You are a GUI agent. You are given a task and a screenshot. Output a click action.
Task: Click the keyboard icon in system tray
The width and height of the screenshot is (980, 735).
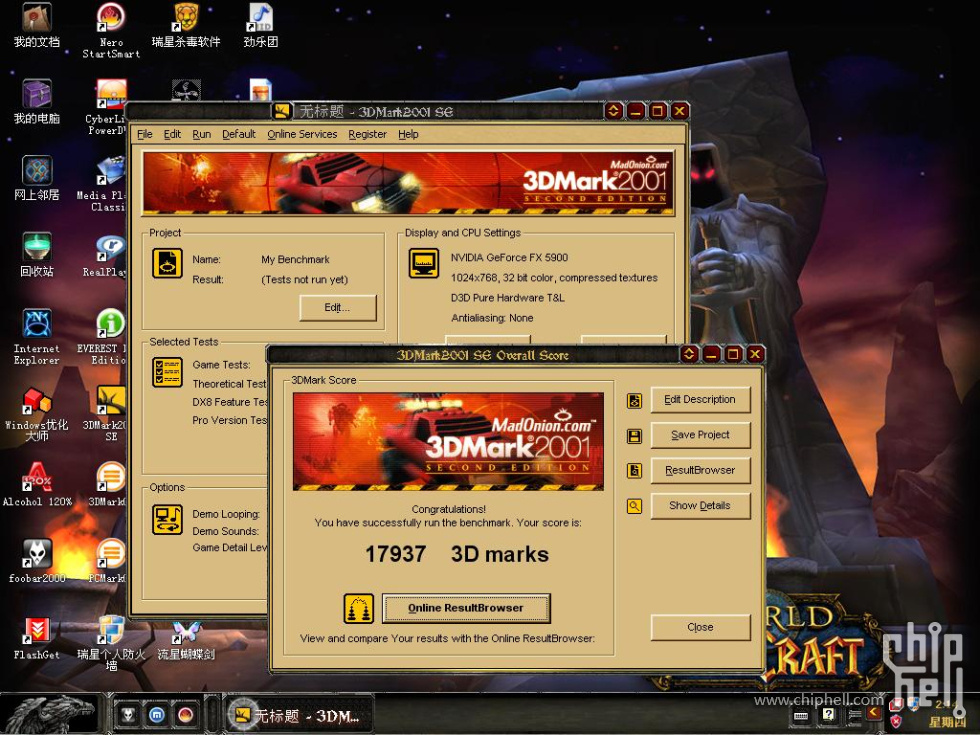click(x=801, y=716)
